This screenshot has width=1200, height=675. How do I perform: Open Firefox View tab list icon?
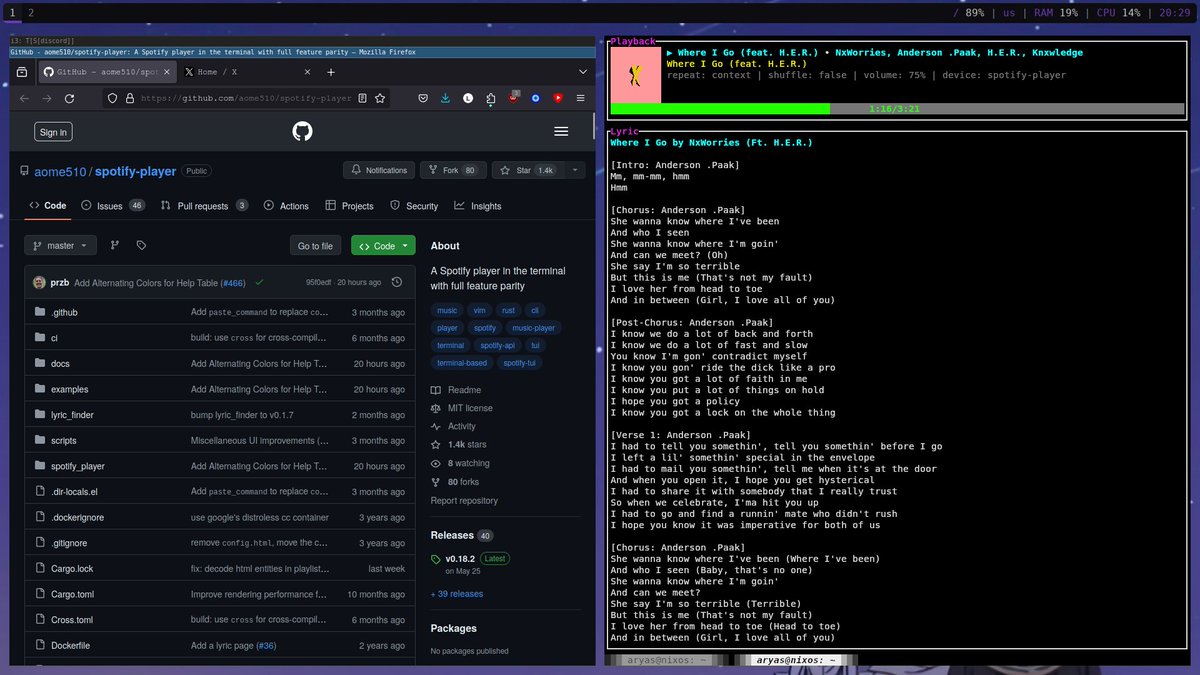(x=22, y=72)
